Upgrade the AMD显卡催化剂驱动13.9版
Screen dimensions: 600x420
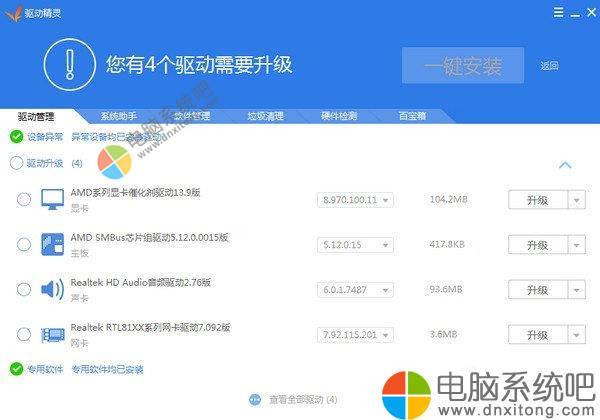click(x=538, y=200)
